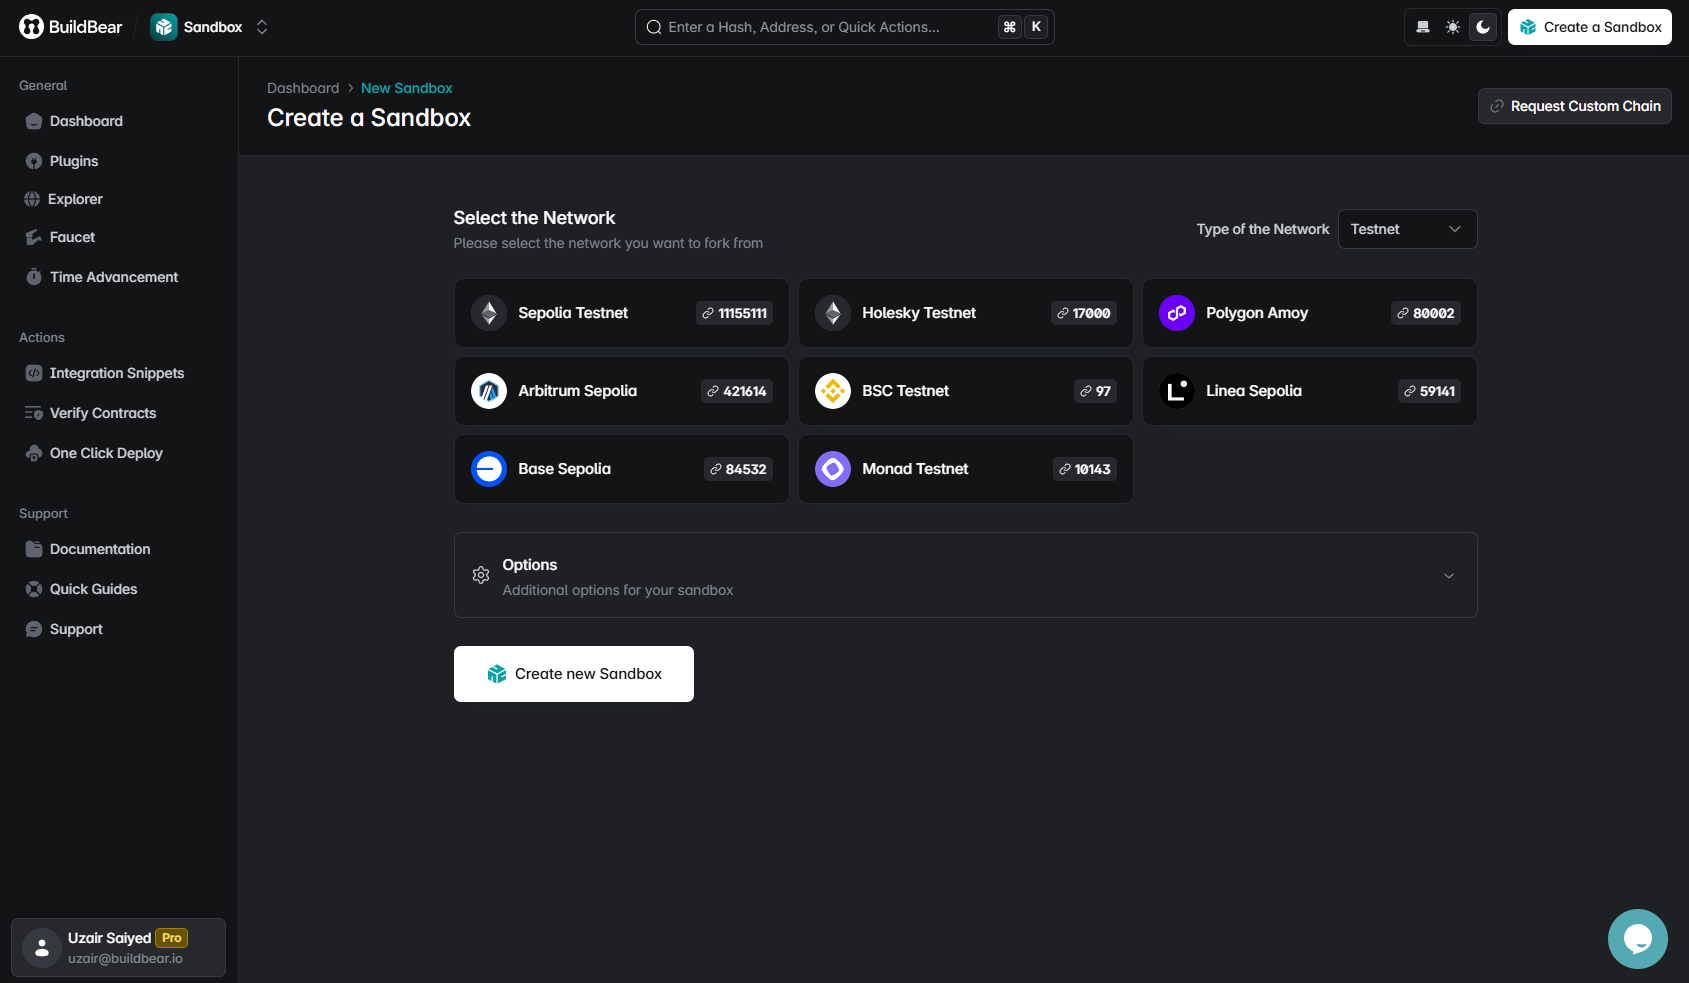
Task: Click the user avatar icon
Action: tap(42, 948)
